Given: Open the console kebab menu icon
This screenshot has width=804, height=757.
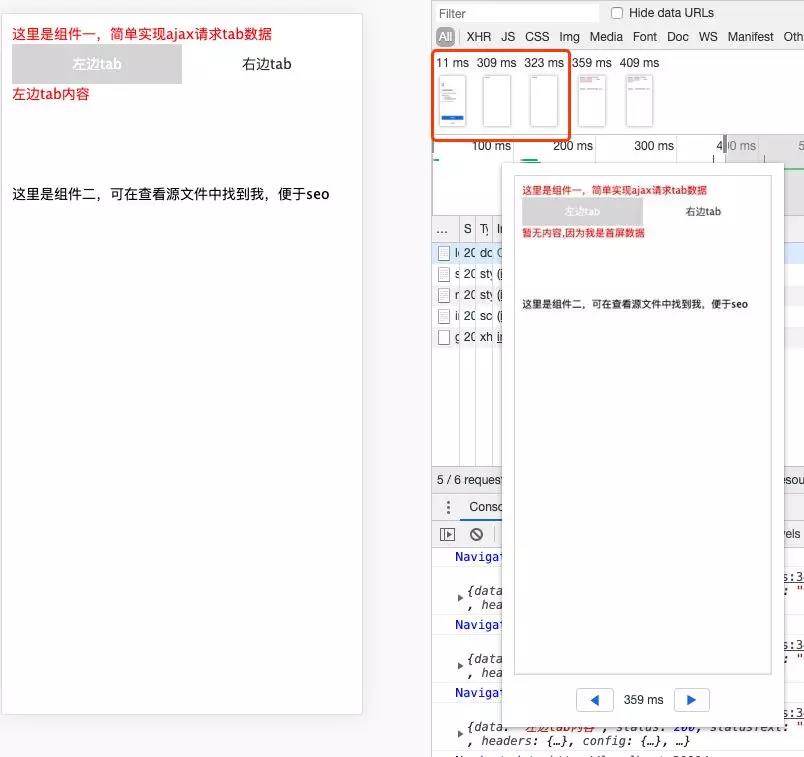Looking at the screenshot, I should point(447,506).
